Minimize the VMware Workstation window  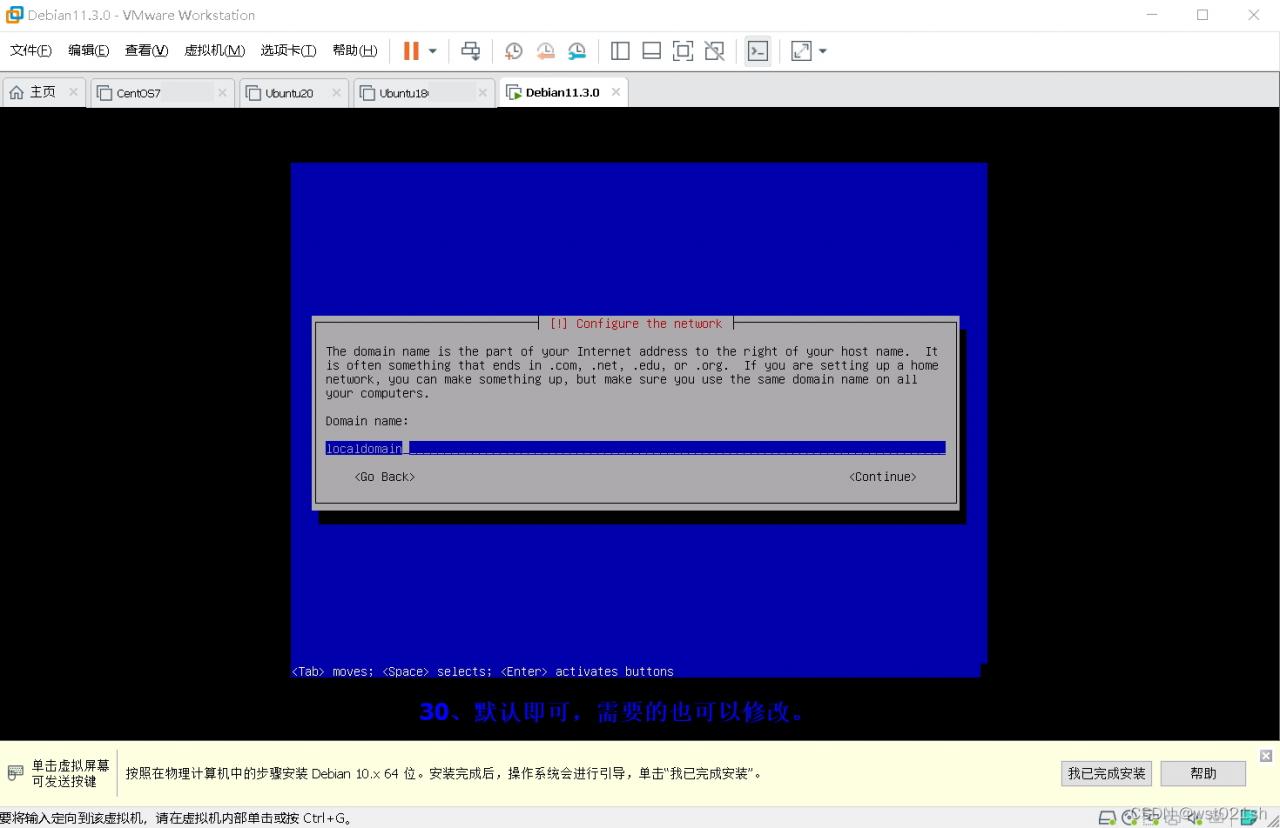coord(1151,15)
